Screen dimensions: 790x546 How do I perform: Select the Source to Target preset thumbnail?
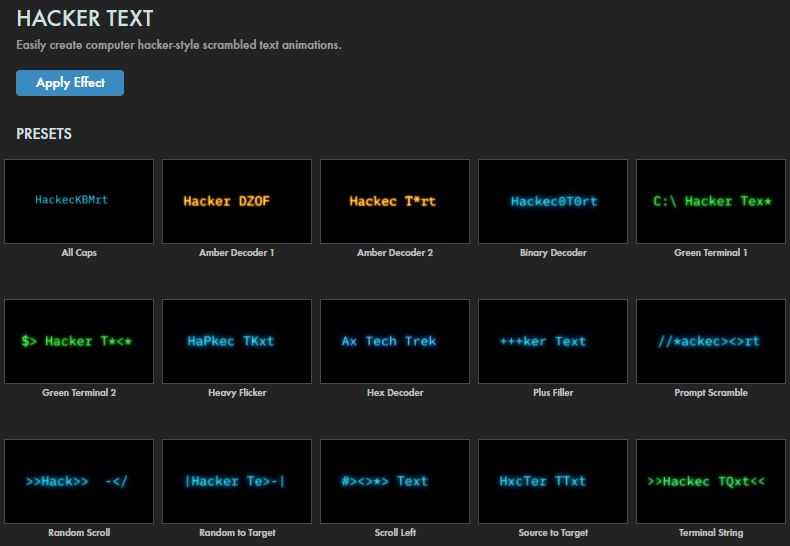pos(553,482)
